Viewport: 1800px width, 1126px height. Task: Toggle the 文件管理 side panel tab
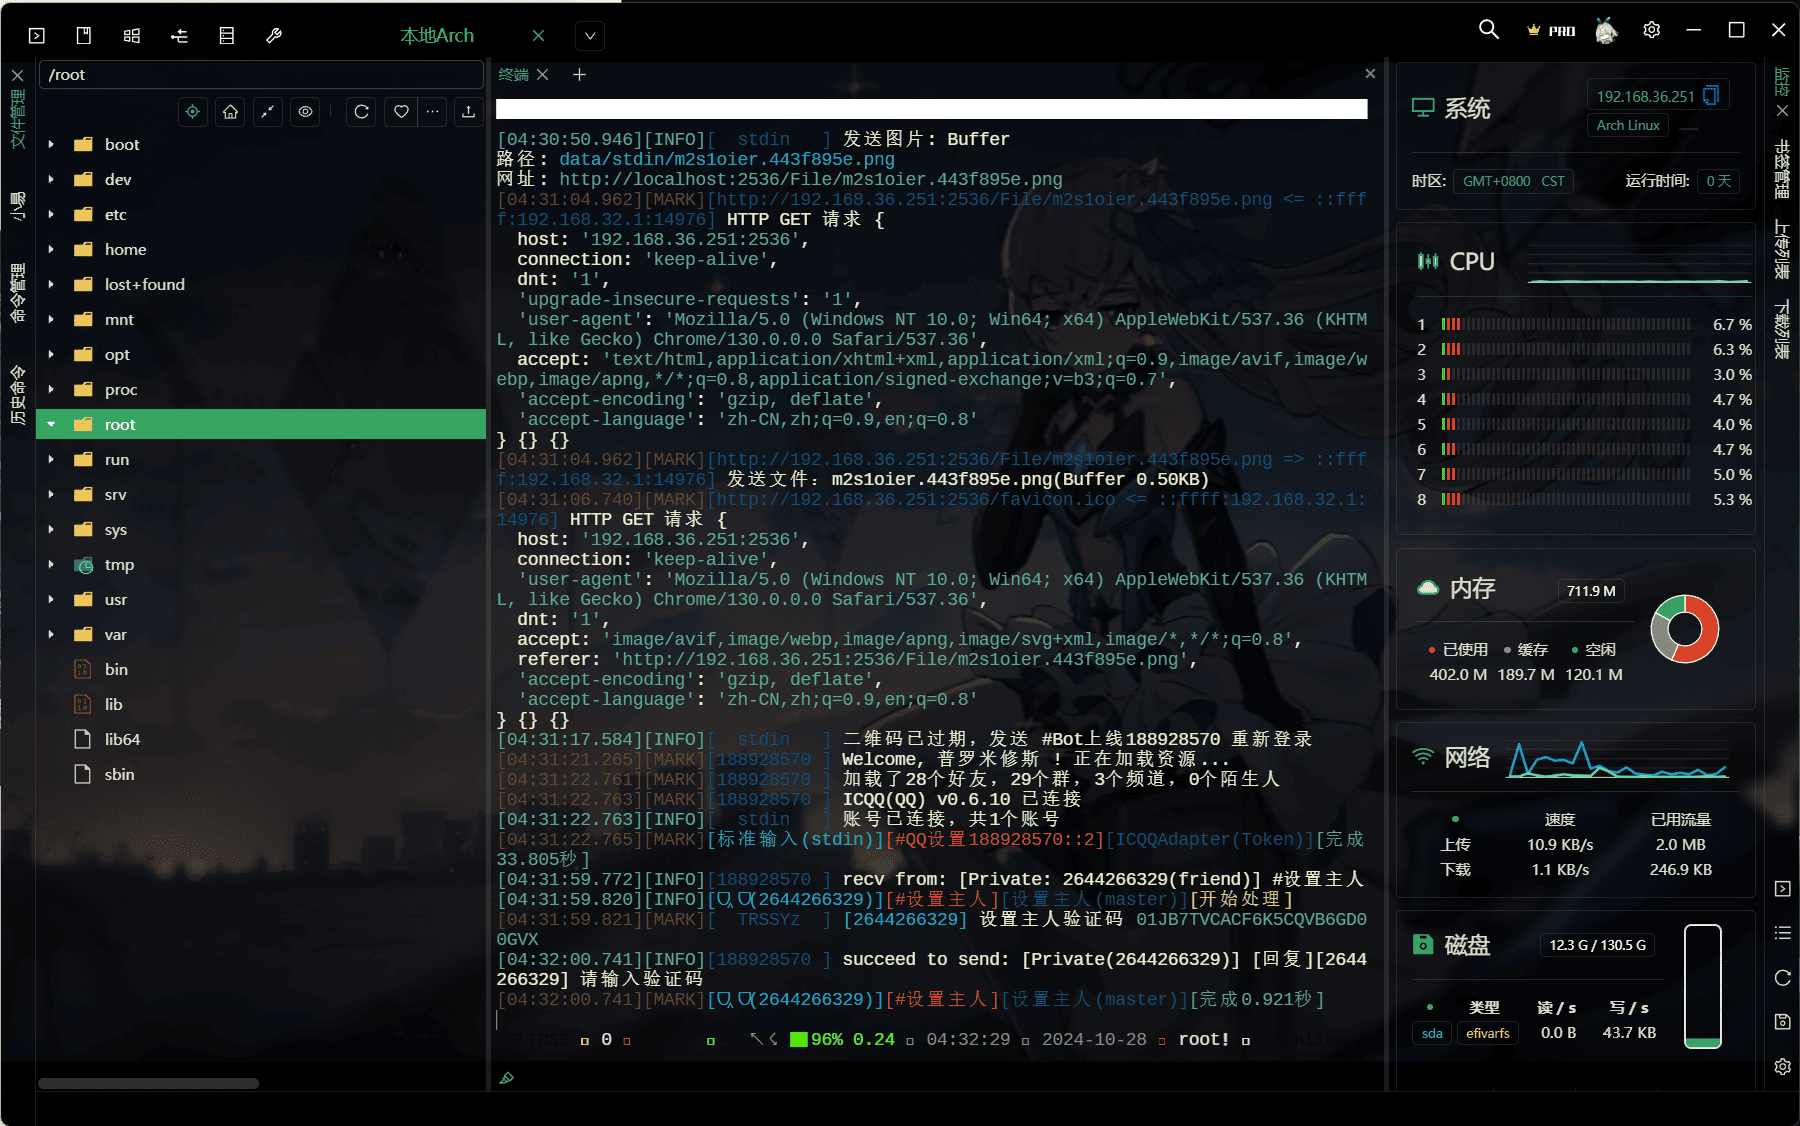pyautogui.click(x=18, y=119)
